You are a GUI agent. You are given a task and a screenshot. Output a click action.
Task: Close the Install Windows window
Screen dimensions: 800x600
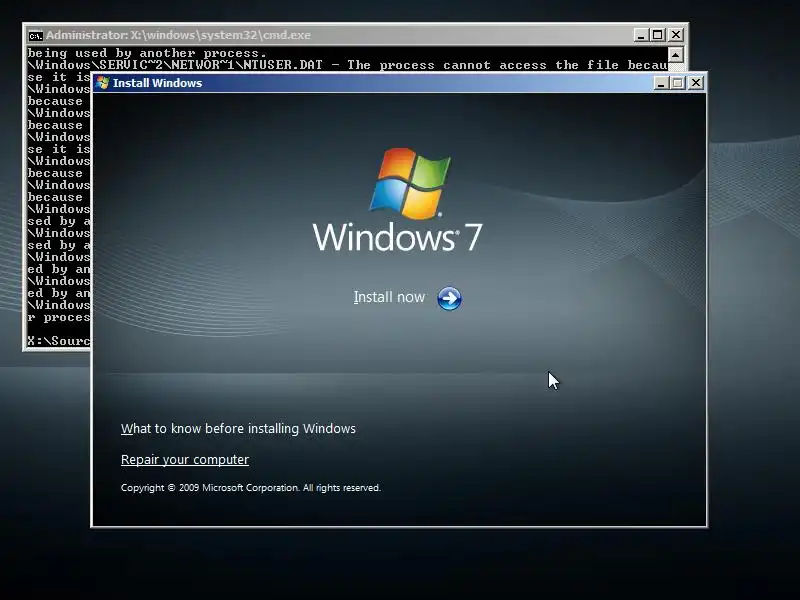tap(695, 83)
